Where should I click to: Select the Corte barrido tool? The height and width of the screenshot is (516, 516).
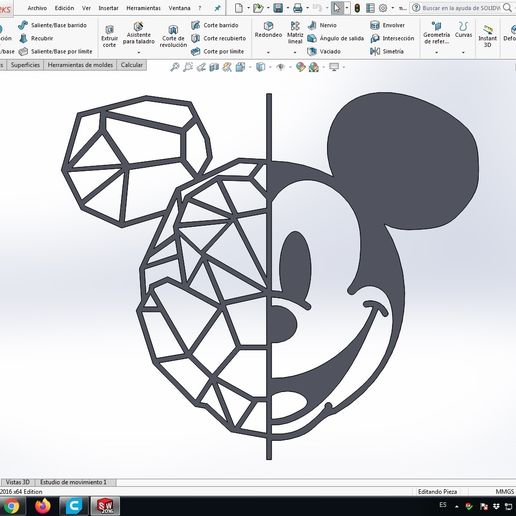[x=215, y=25]
